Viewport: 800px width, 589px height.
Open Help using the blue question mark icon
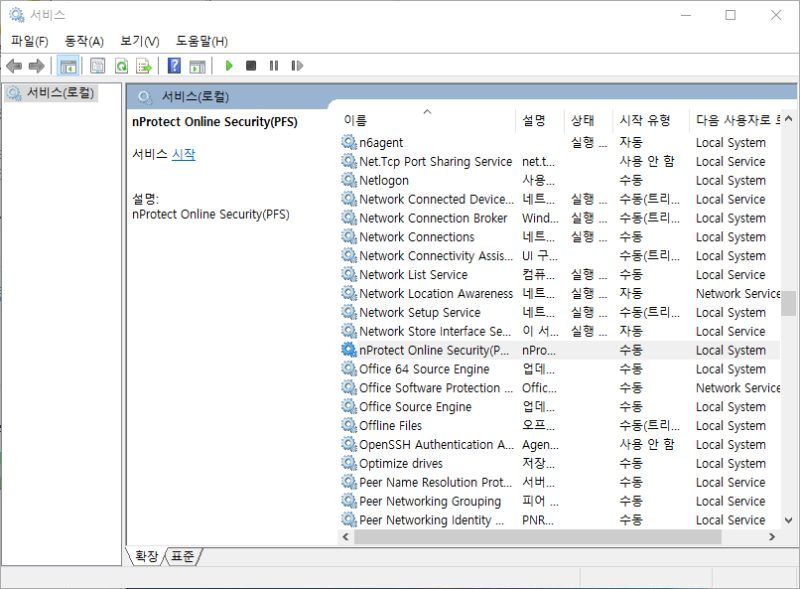click(x=173, y=66)
